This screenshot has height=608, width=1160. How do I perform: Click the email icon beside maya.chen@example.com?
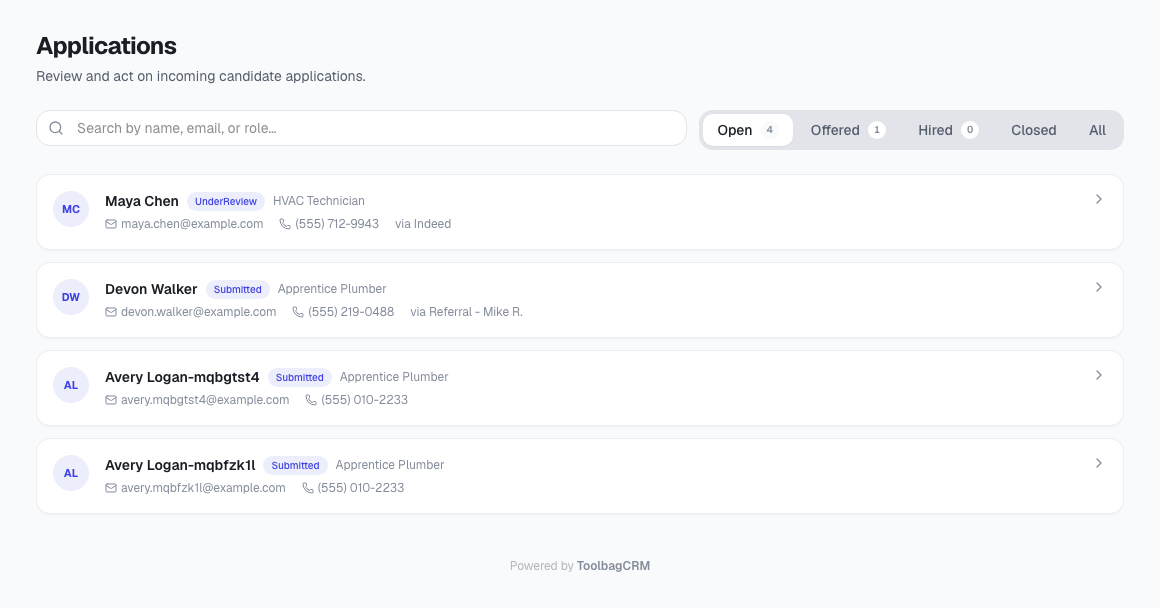coord(111,224)
